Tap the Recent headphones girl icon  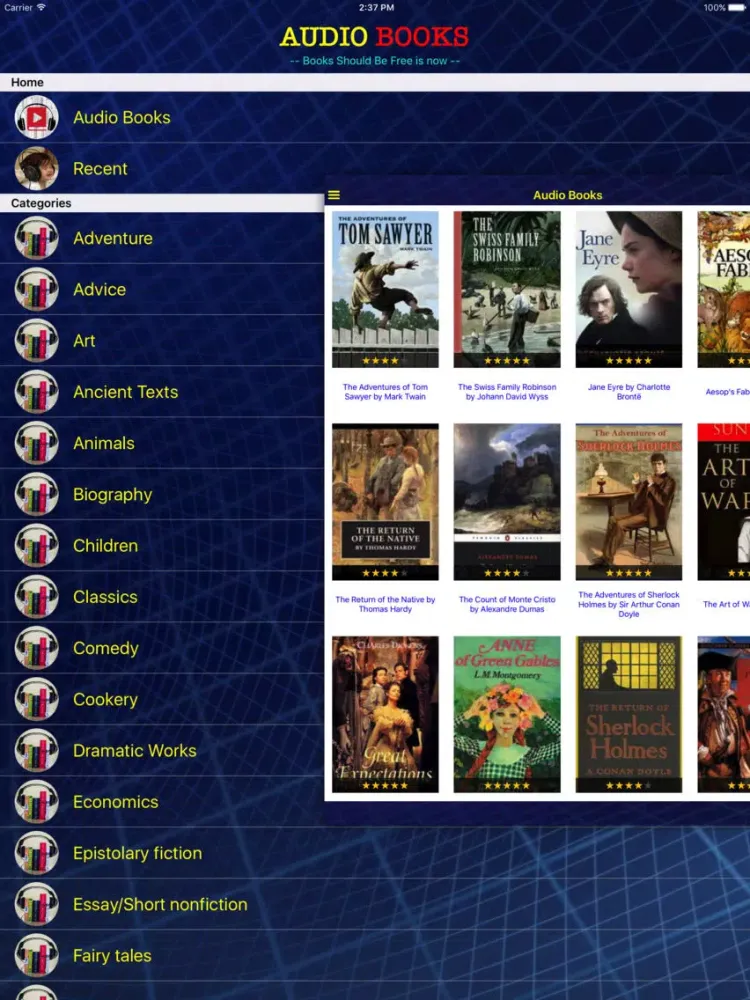[x=36, y=169]
